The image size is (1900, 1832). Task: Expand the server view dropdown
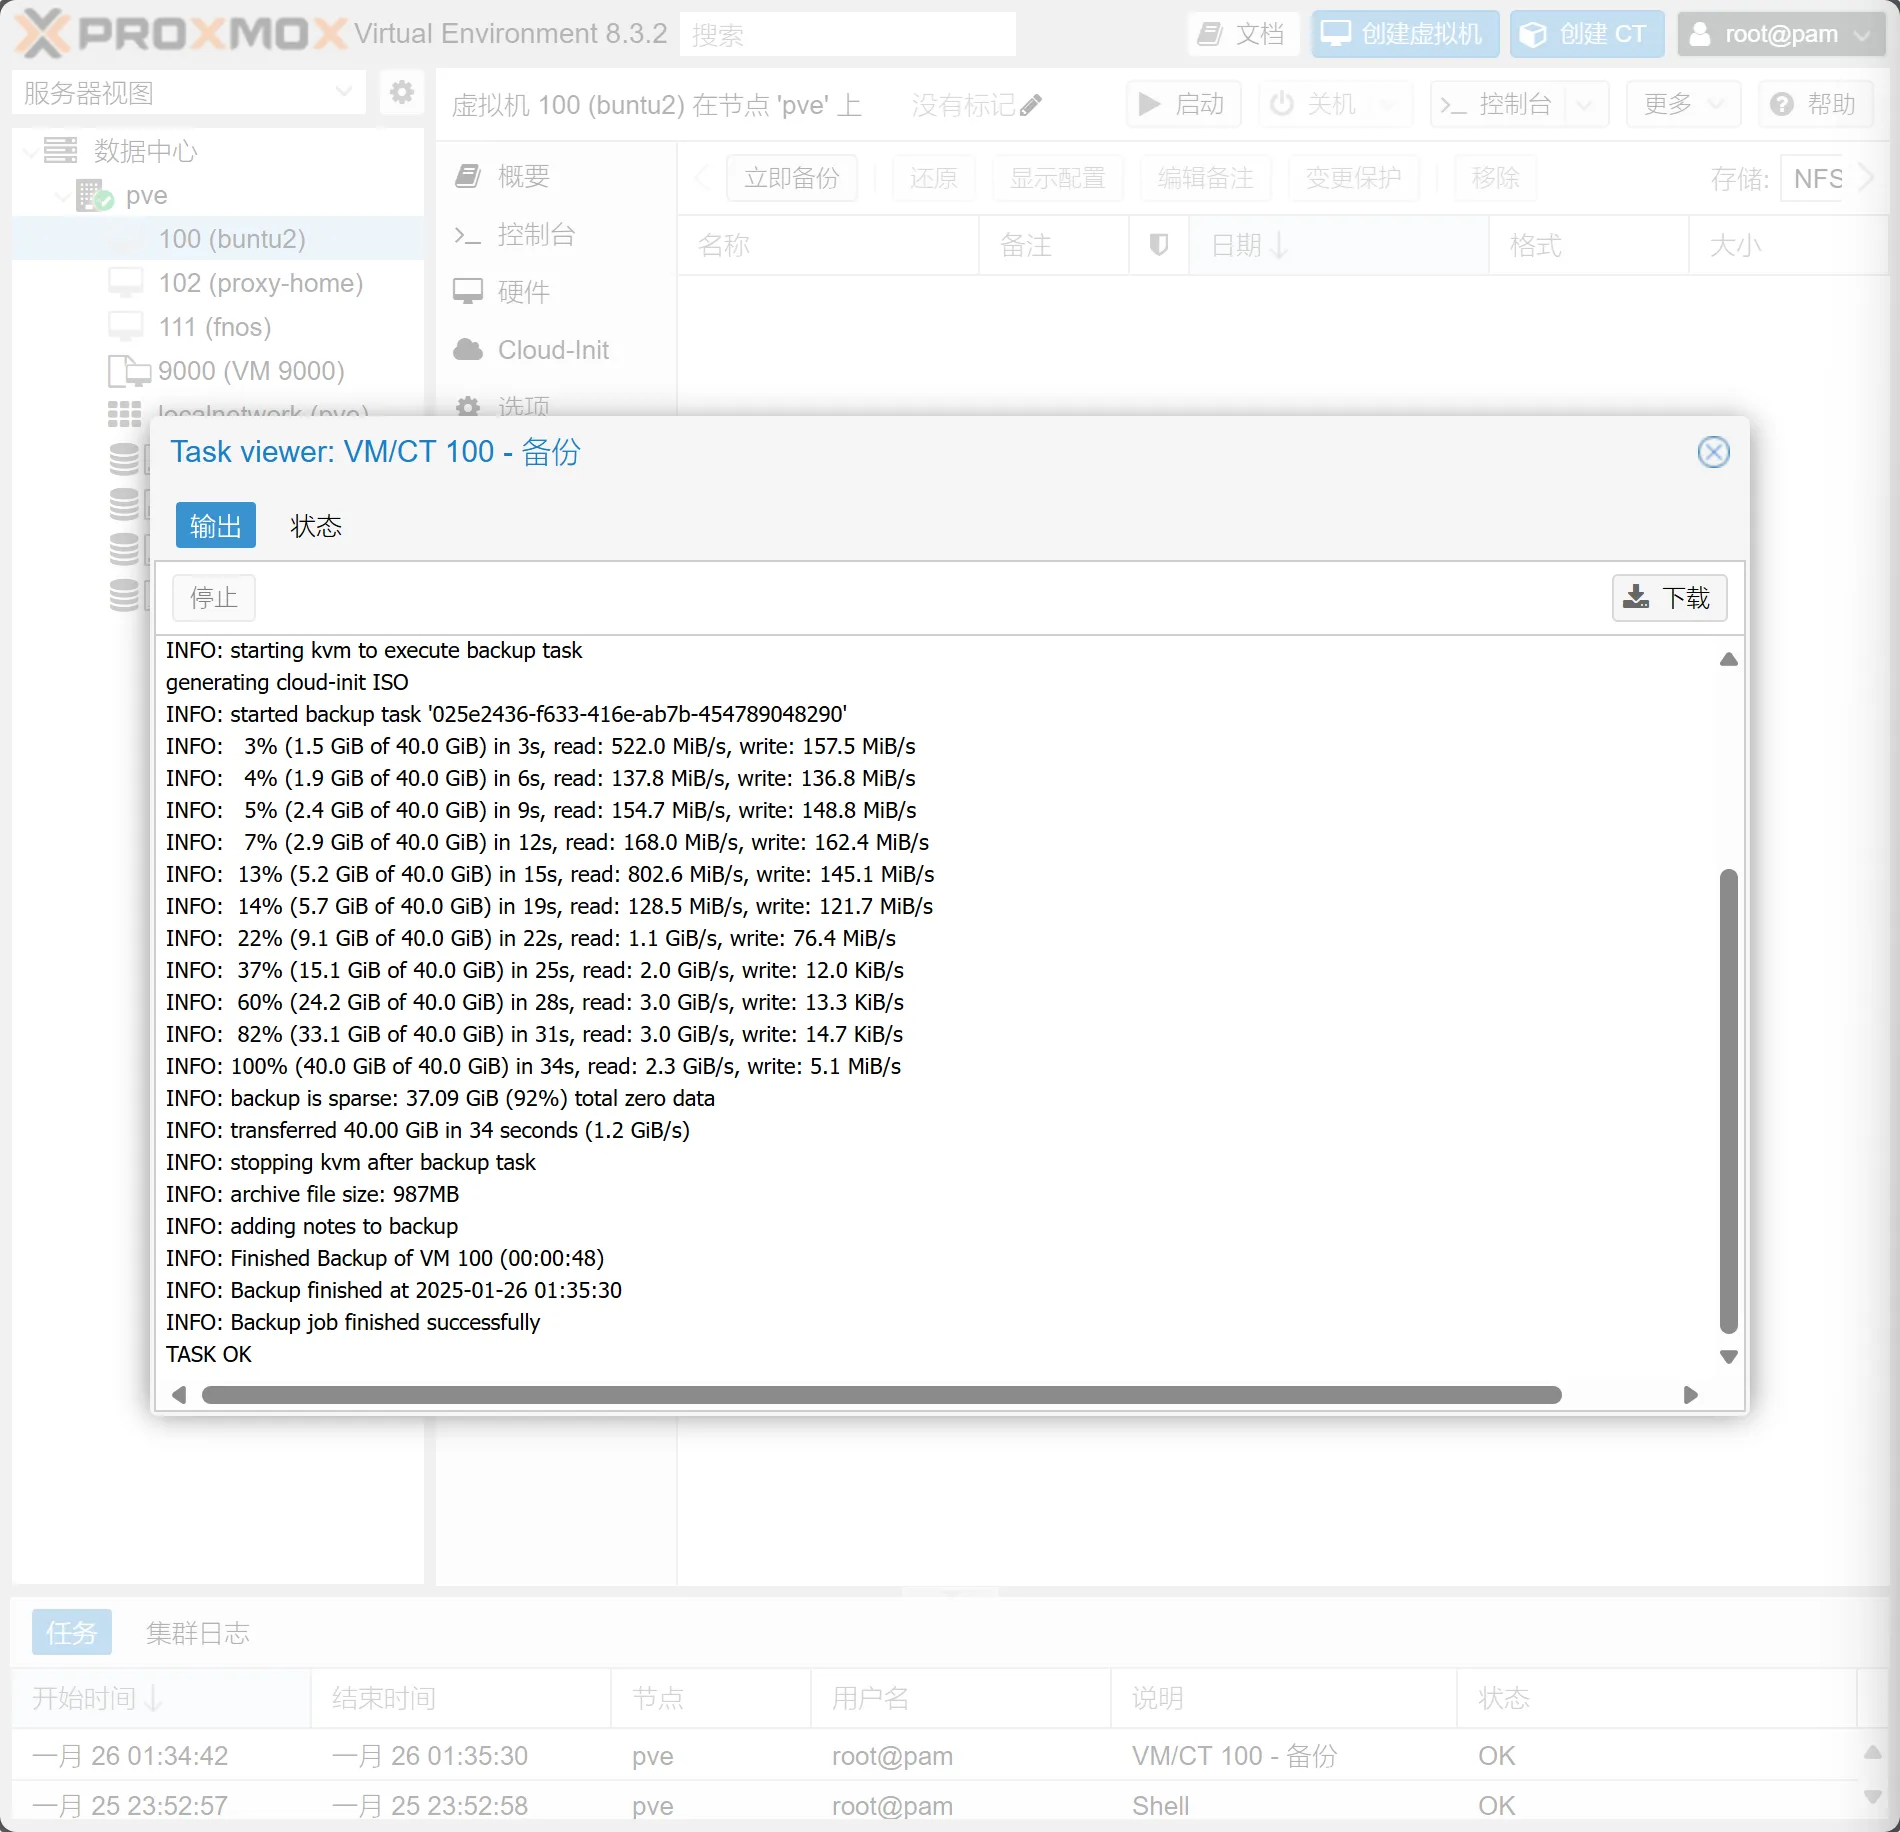tap(343, 93)
